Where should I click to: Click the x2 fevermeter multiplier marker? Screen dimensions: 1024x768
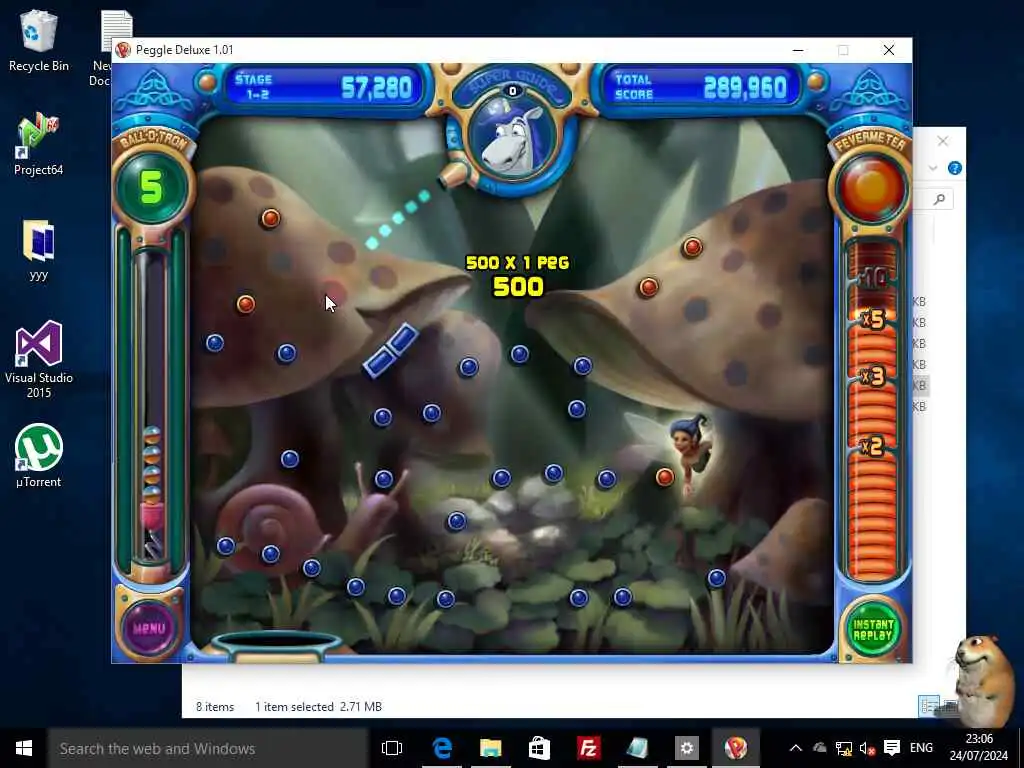(x=872, y=446)
